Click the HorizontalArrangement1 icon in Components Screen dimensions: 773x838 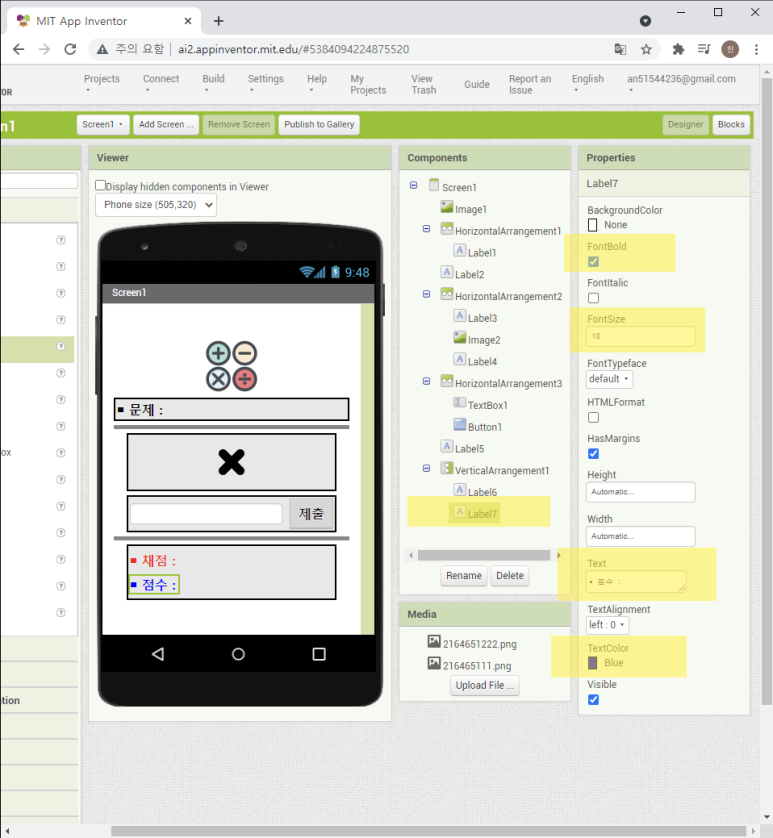click(x=447, y=228)
